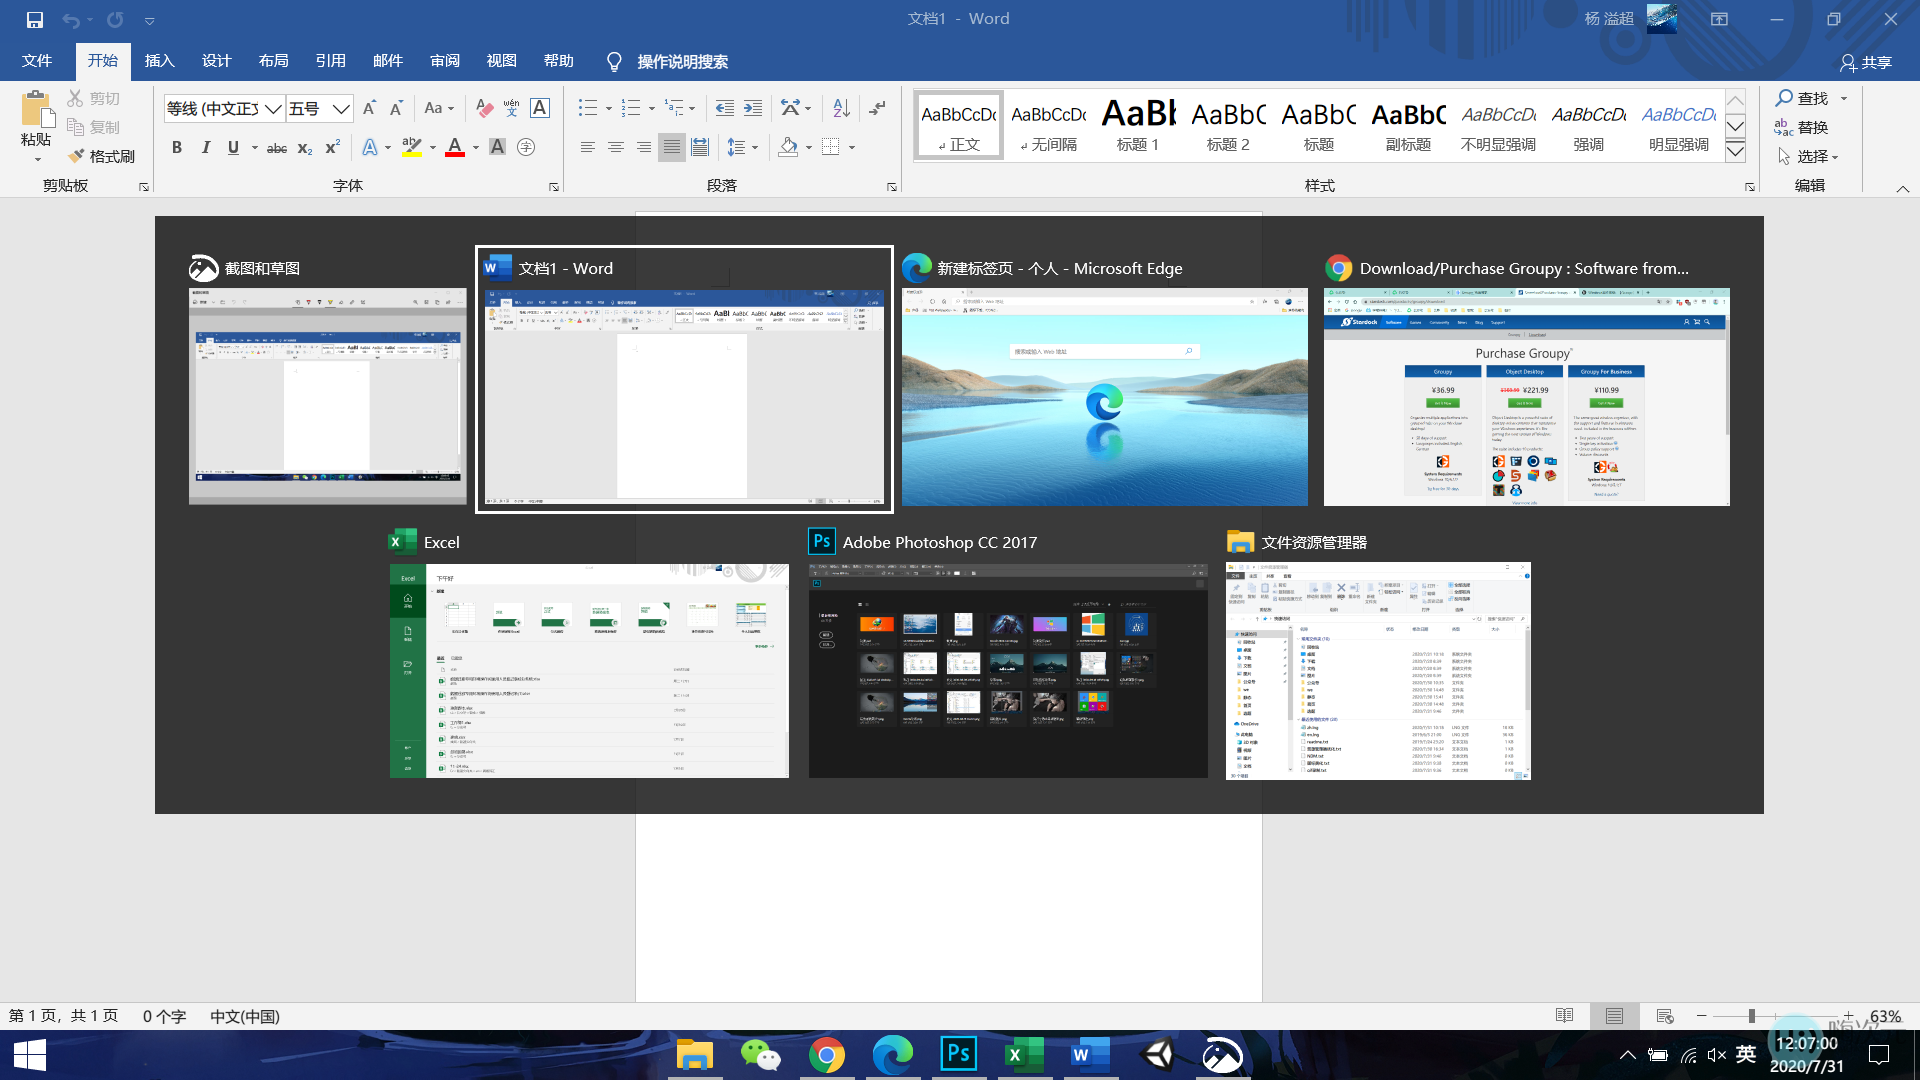Open Photoshop from the taskbar
Viewport: 1920px width, 1080px height.
click(x=958, y=1054)
